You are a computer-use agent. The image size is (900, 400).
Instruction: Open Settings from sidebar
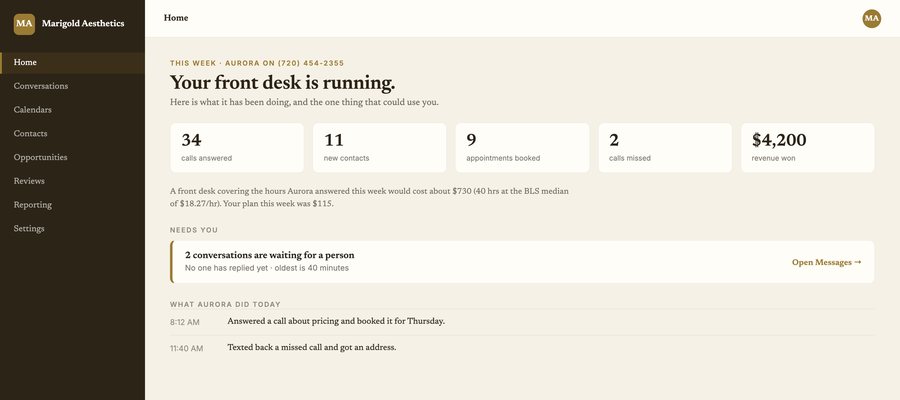pyautogui.click(x=72, y=228)
